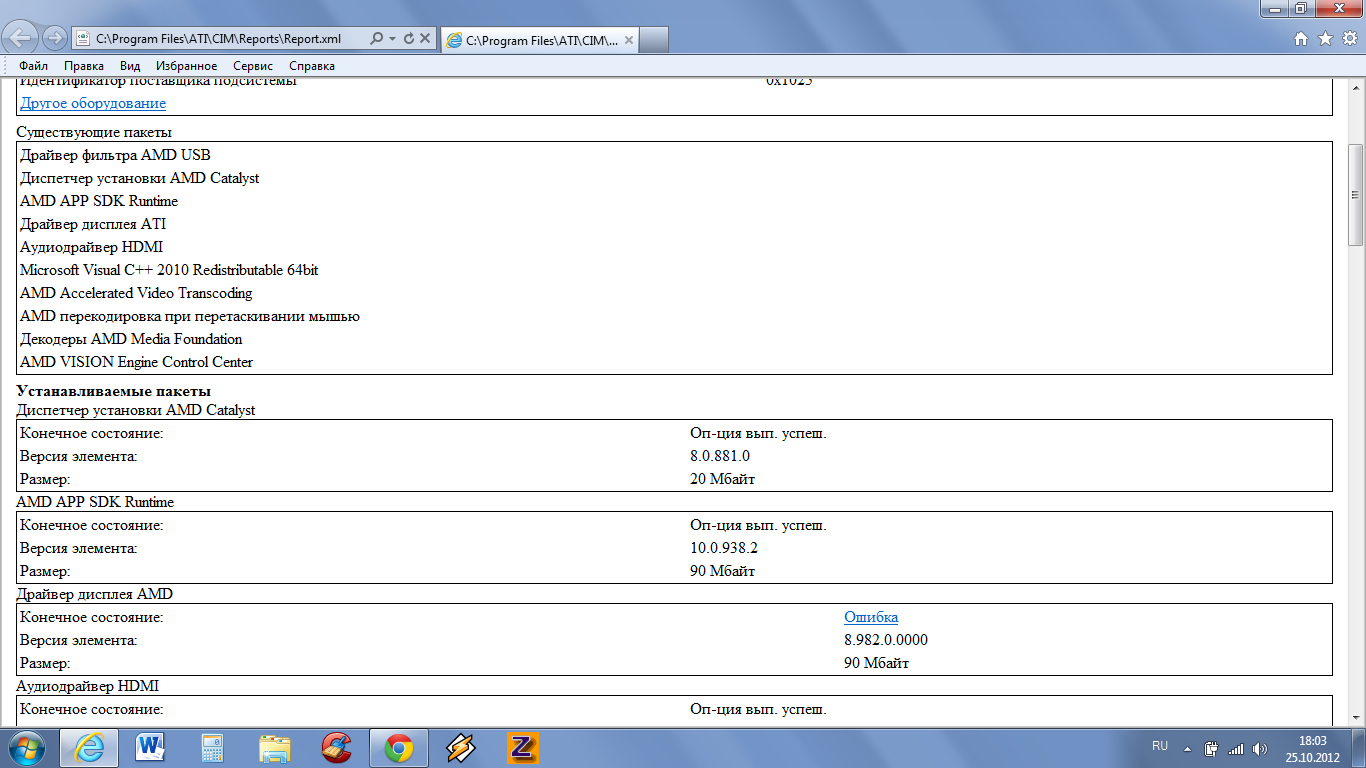
Task: Click the scrollbar up arrow
Action: click(1356, 86)
